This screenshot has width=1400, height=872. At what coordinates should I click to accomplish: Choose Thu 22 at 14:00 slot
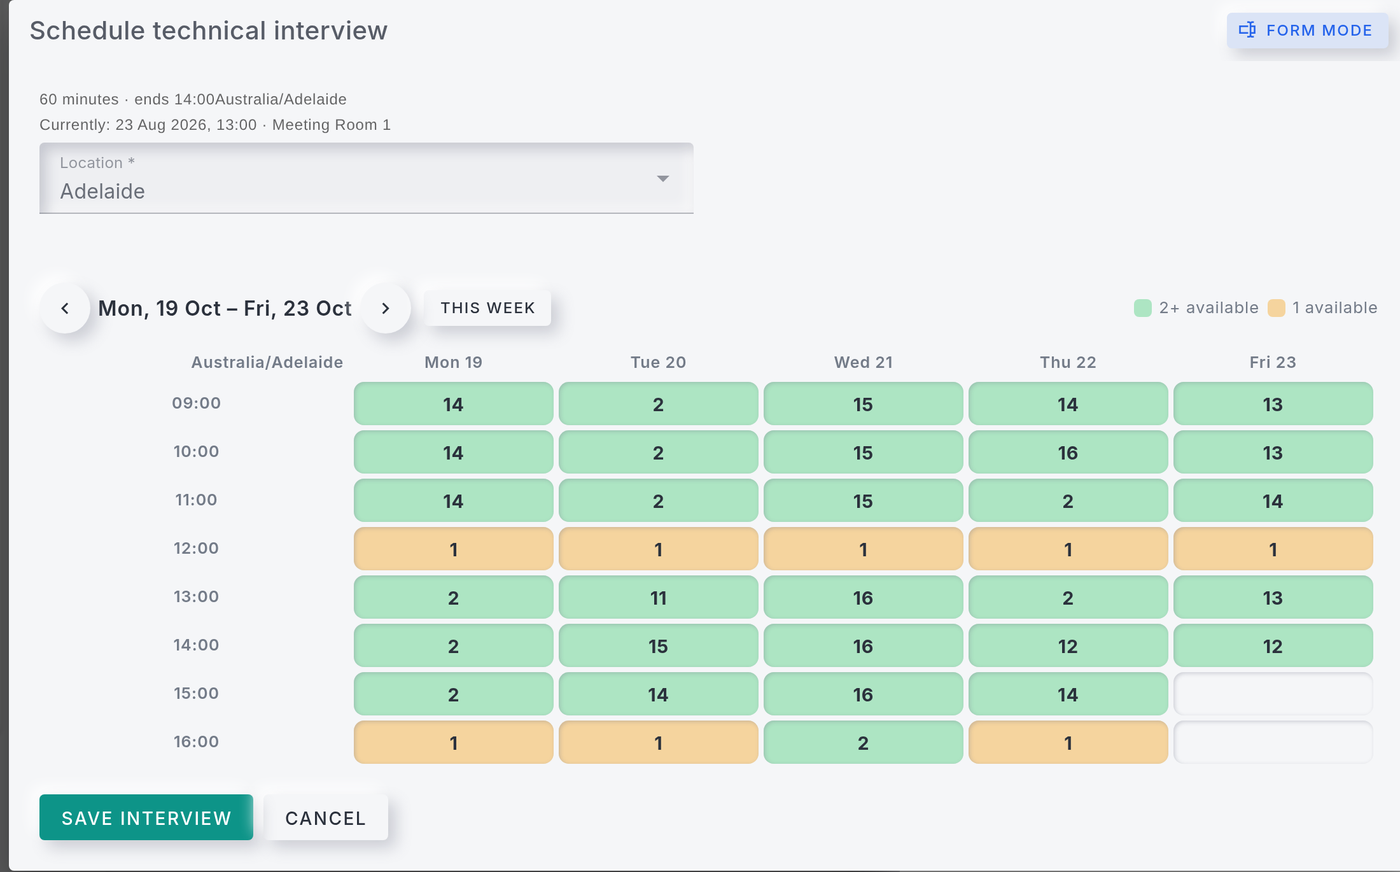point(1068,646)
